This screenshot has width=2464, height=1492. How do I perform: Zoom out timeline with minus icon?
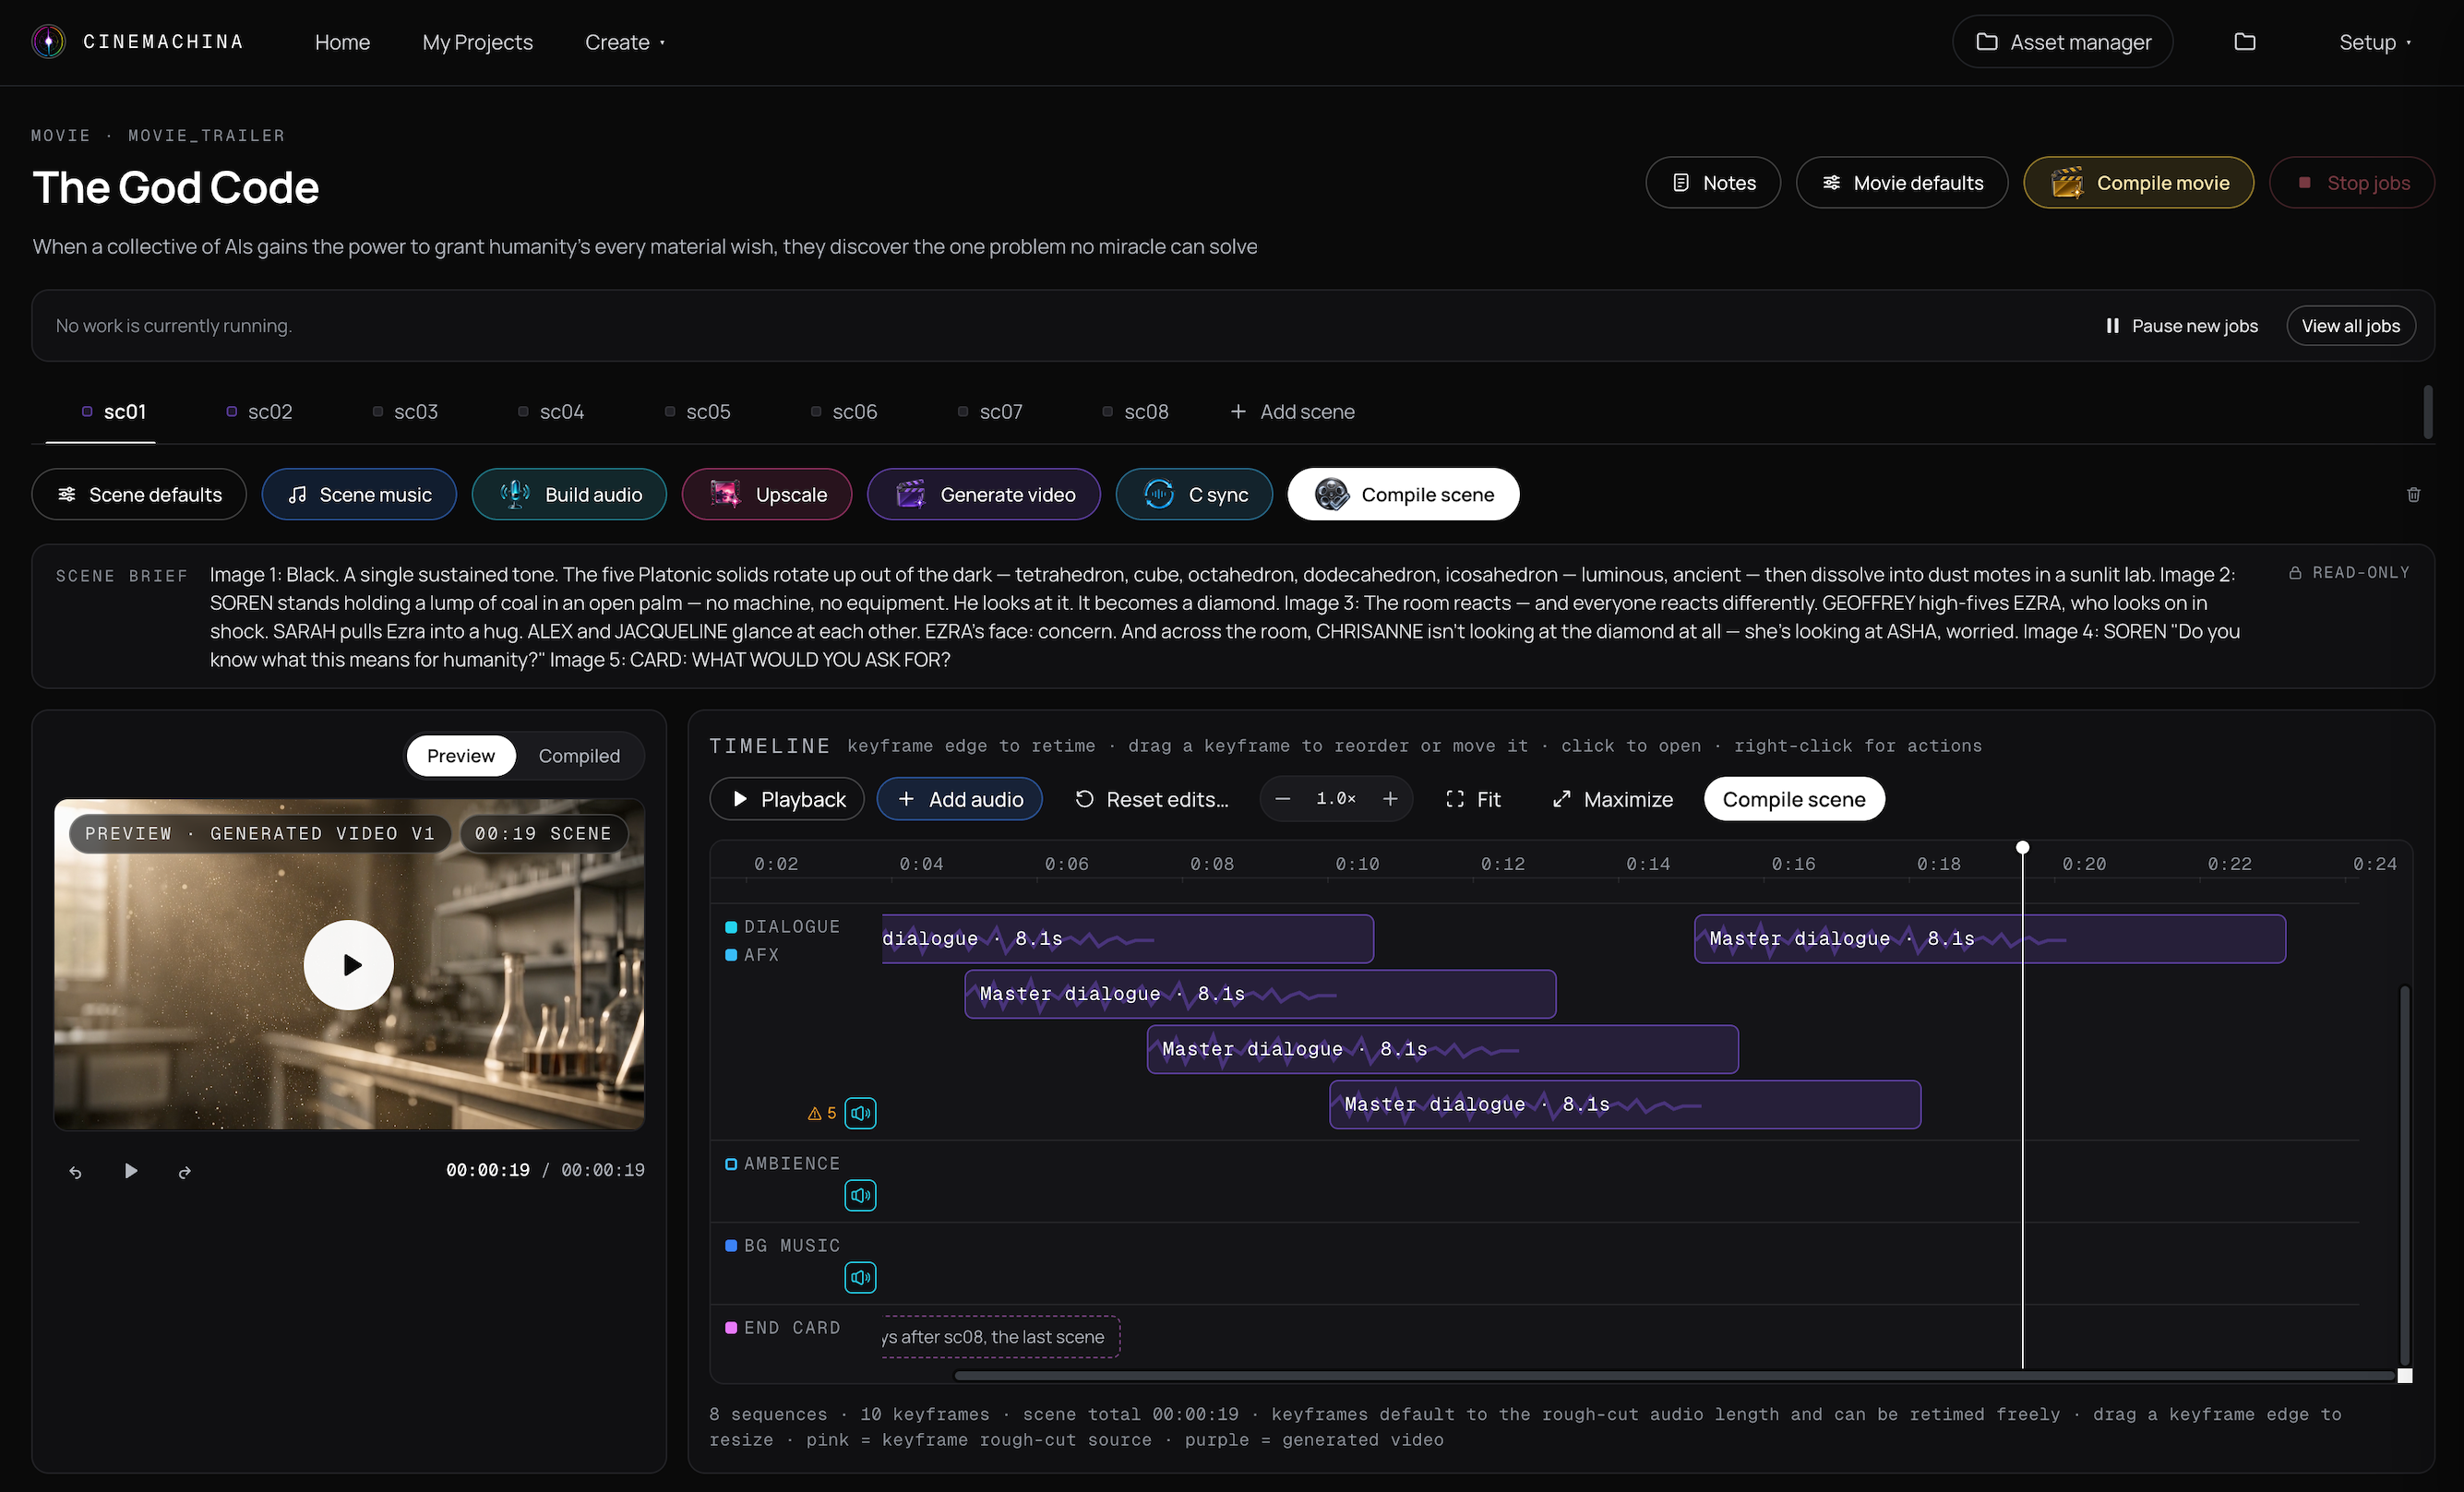(1283, 799)
